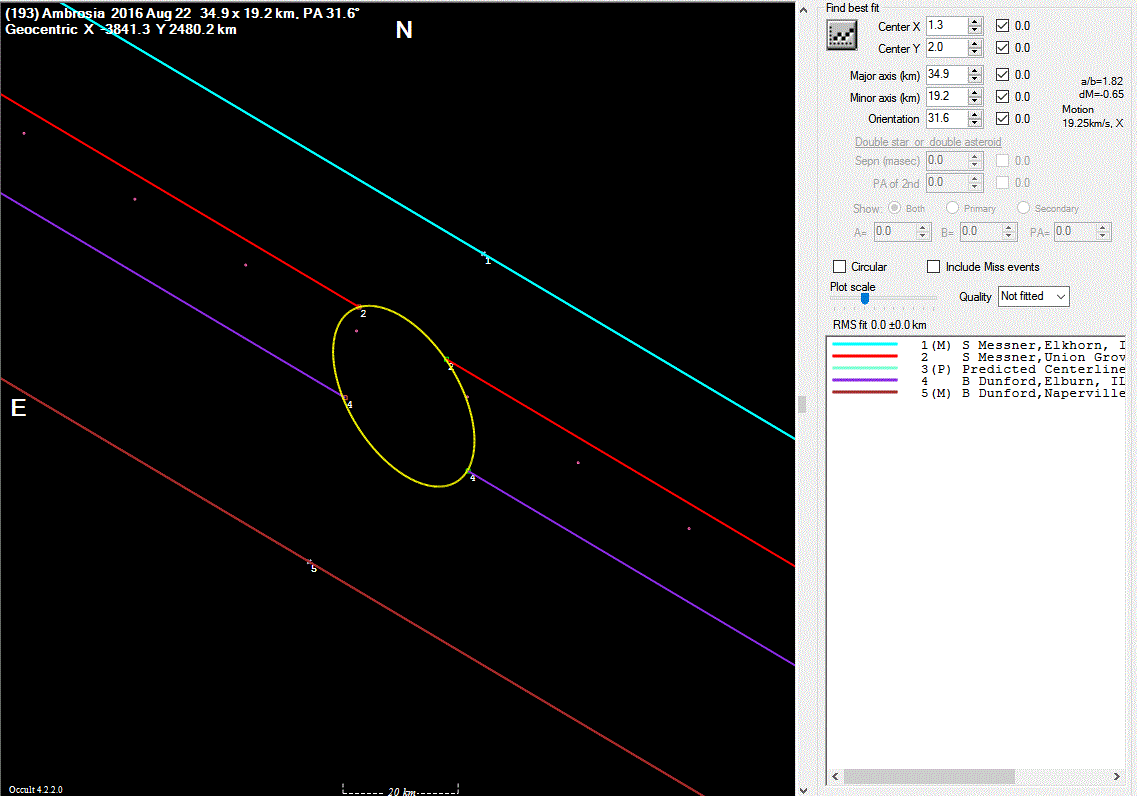Screen dimensions: 1137x796
Task: Increase the Center X value
Action: tap(975, 21)
